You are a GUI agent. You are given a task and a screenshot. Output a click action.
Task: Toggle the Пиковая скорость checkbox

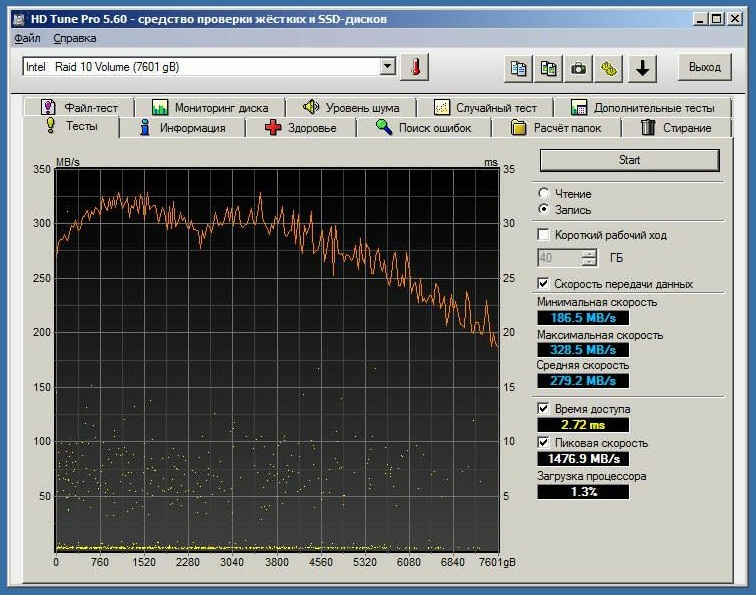click(x=544, y=443)
